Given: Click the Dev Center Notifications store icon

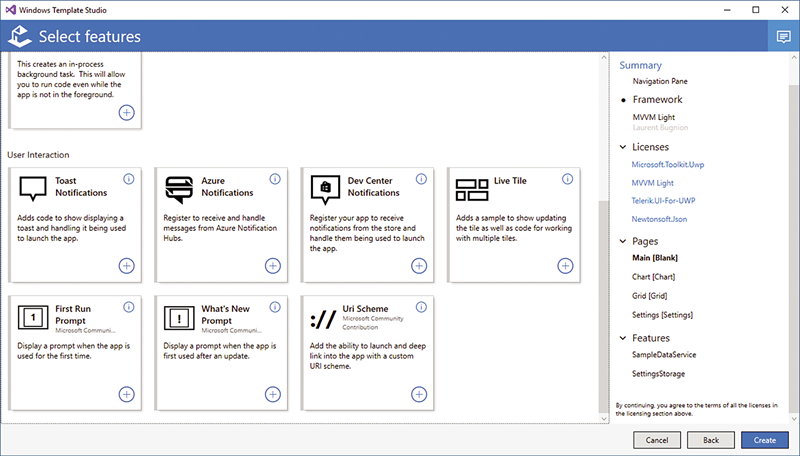Looking at the screenshot, I should tap(326, 190).
